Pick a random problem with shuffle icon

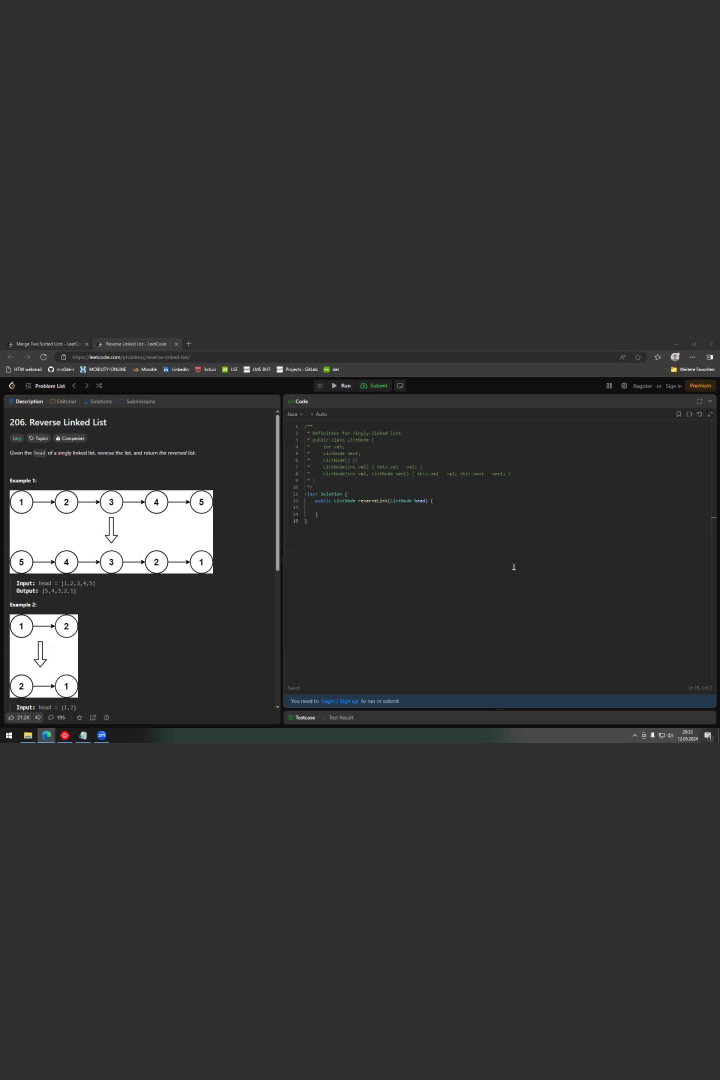click(x=99, y=386)
